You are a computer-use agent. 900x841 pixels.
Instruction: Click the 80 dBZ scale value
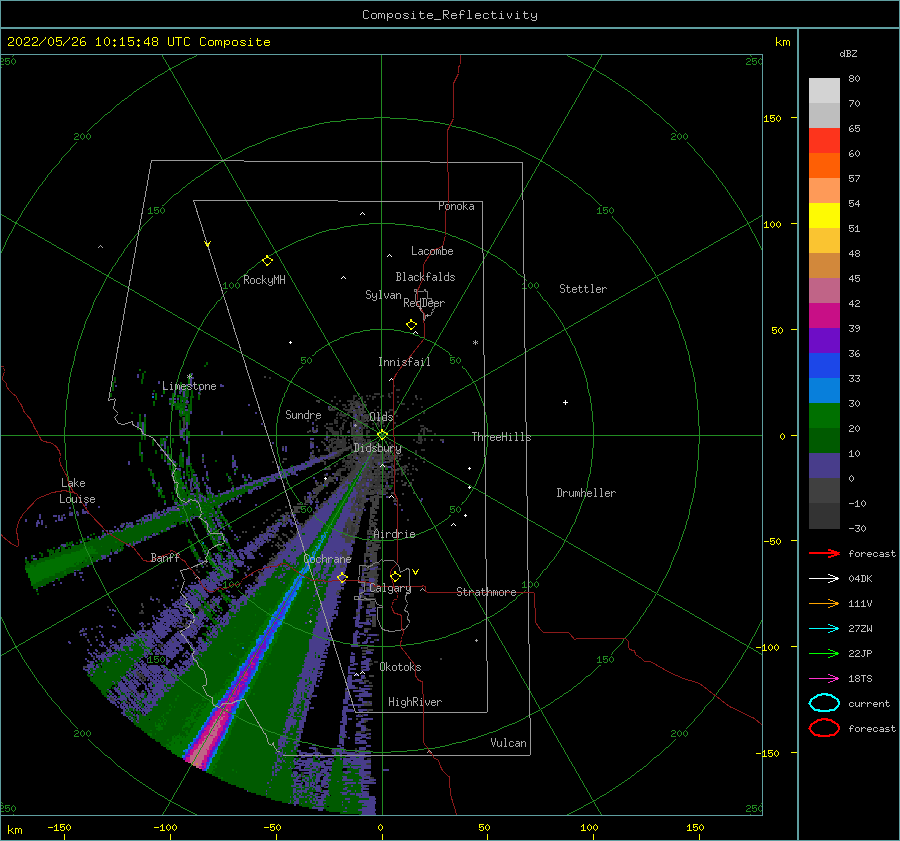pos(854,79)
